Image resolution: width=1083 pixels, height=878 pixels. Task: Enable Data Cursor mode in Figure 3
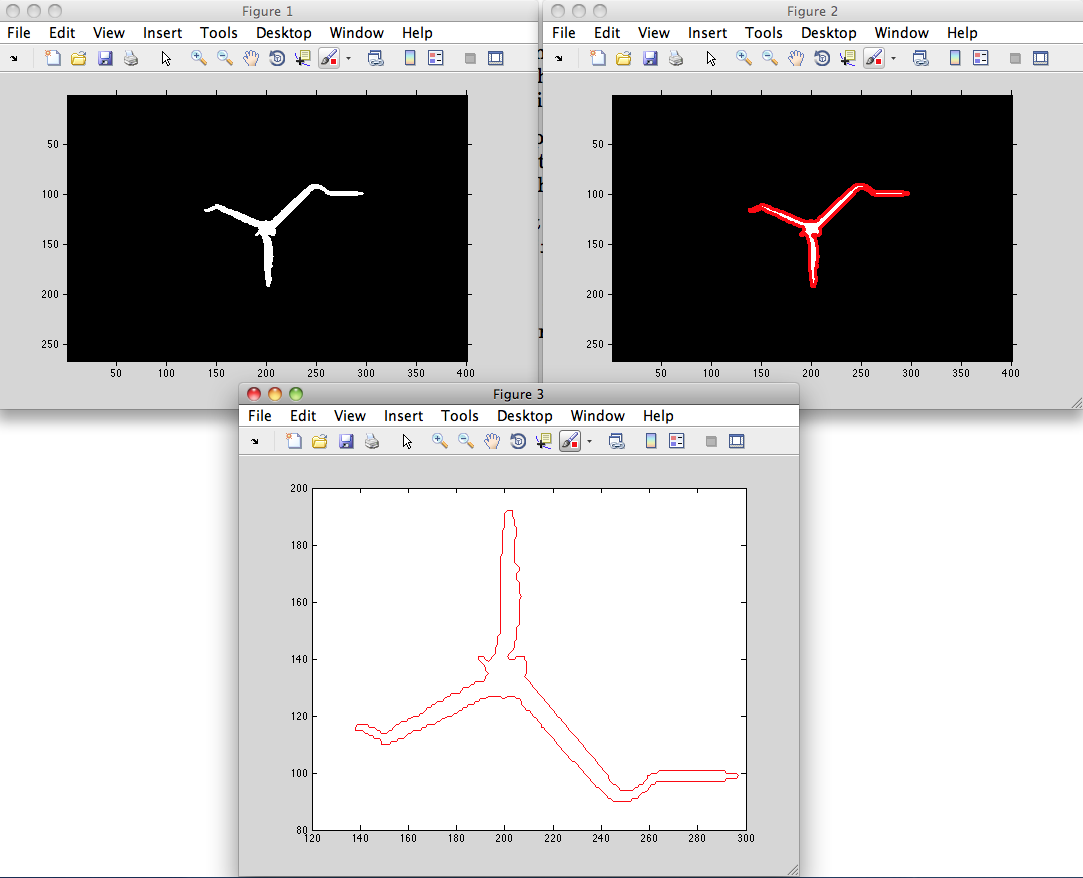click(544, 441)
